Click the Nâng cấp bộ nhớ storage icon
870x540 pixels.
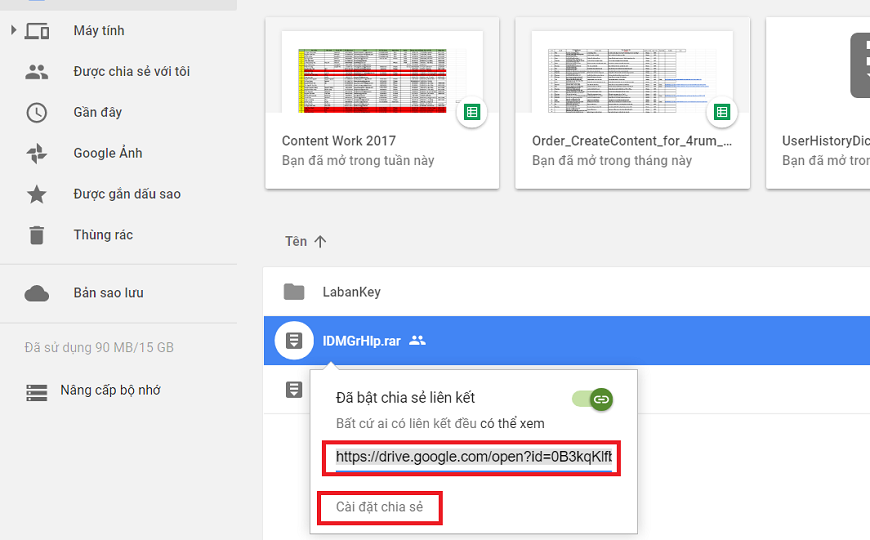tap(37, 392)
